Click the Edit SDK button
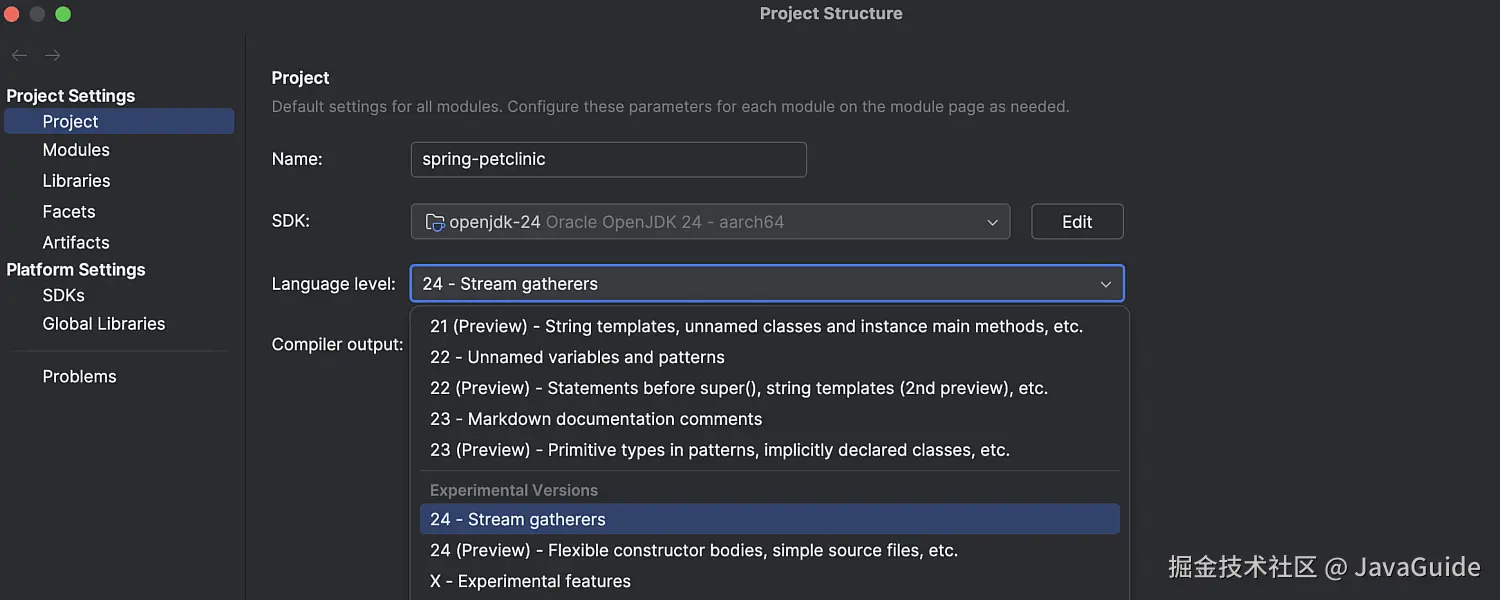Image resolution: width=1500 pixels, height=600 pixels. 1077,222
